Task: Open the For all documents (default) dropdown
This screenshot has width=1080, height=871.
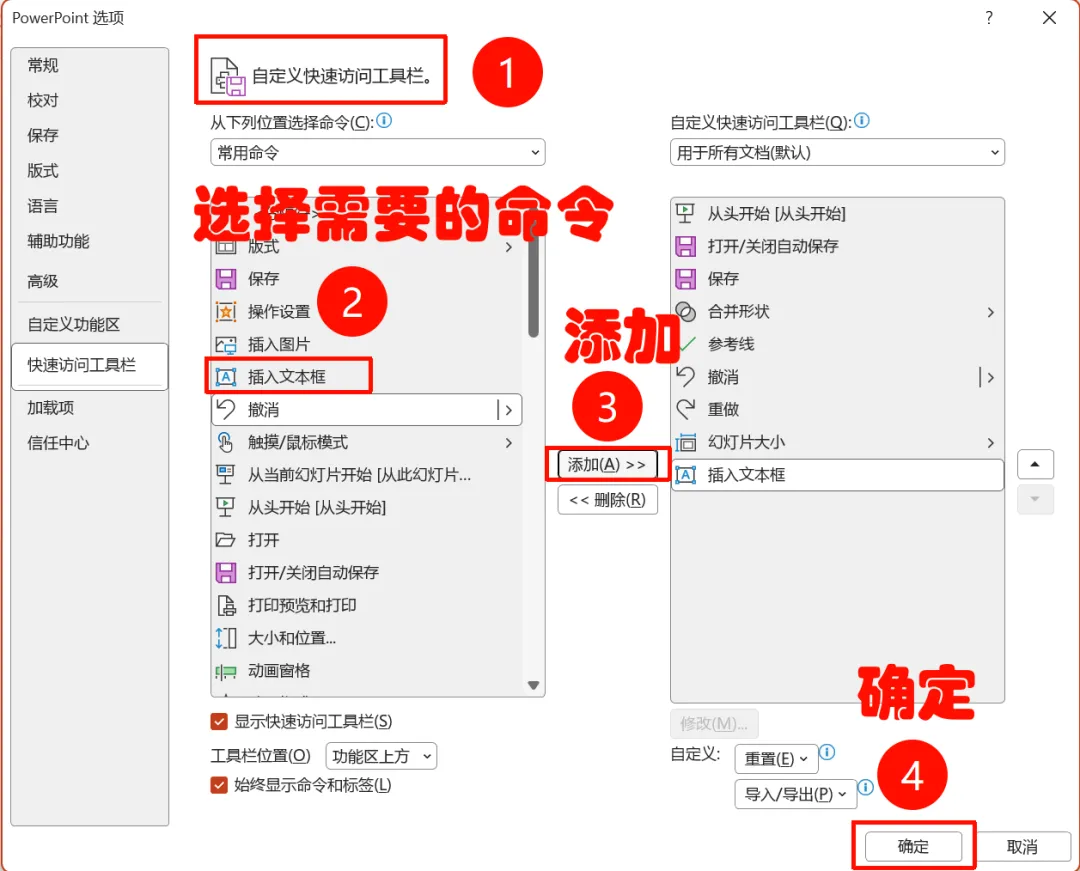Action: (x=837, y=152)
